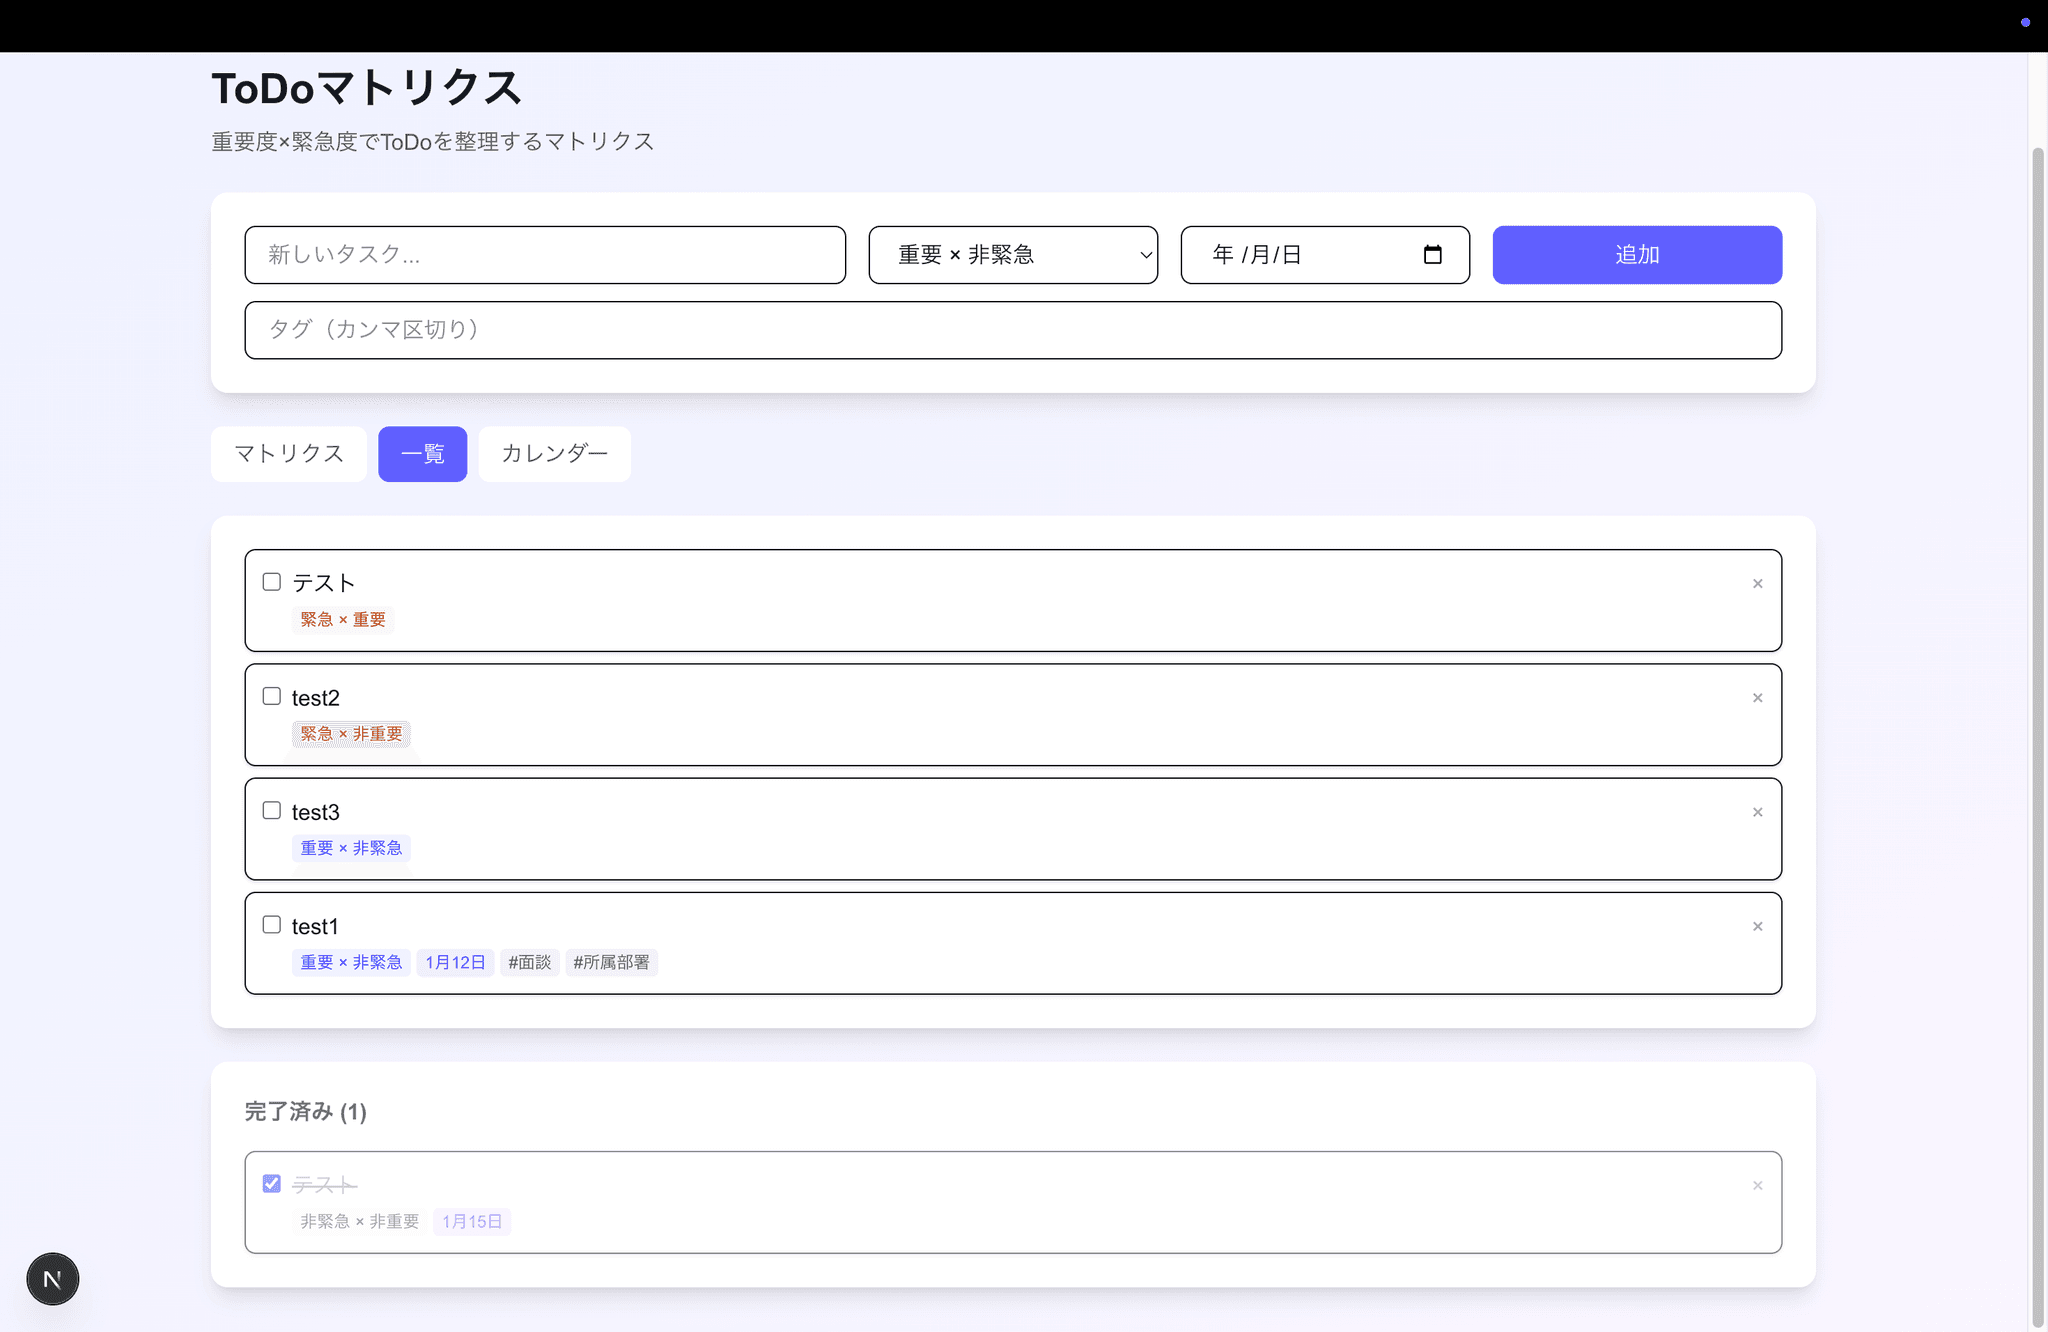
Task: Remove the test1 task with × icon
Action: tap(1757, 927)
